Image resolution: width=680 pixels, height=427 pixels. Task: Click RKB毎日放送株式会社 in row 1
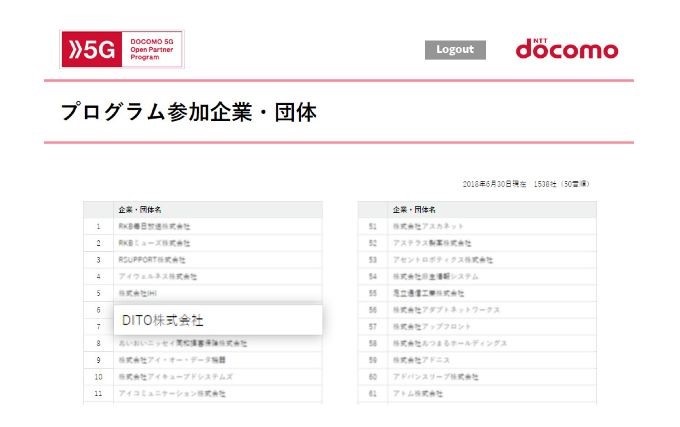pos(154,226)
